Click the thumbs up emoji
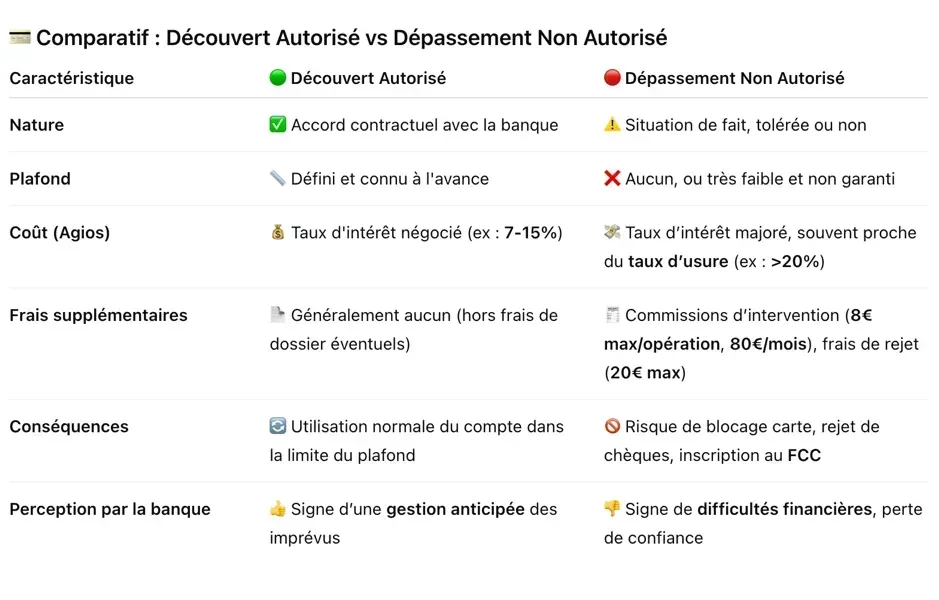This screenshot has height=600, width=939. pos(278,509)
